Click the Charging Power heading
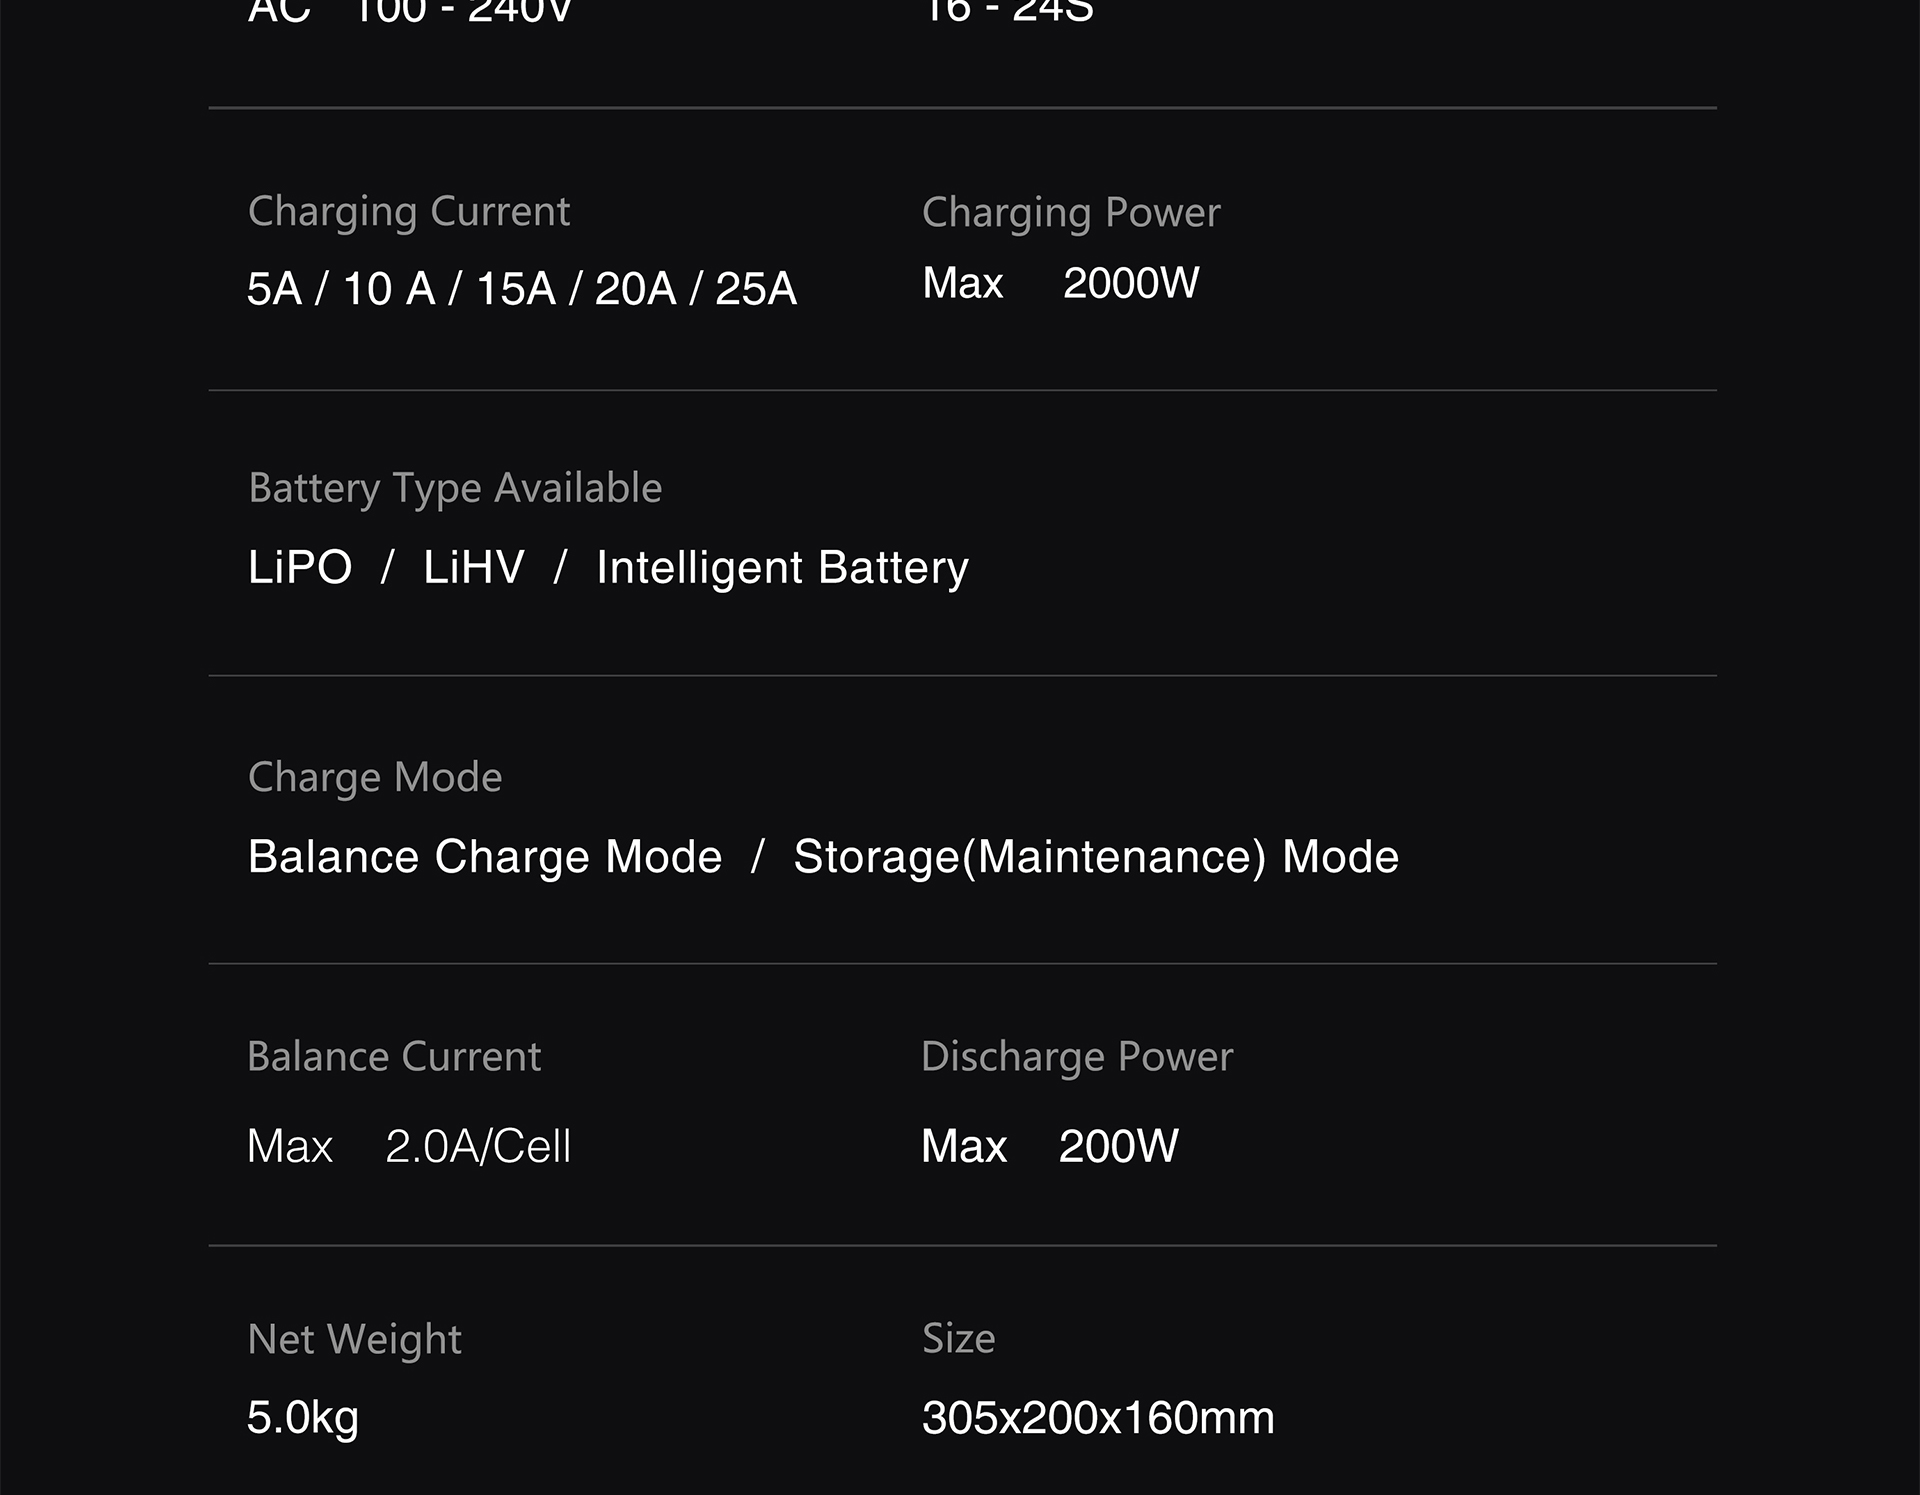 coord(1070,213)
